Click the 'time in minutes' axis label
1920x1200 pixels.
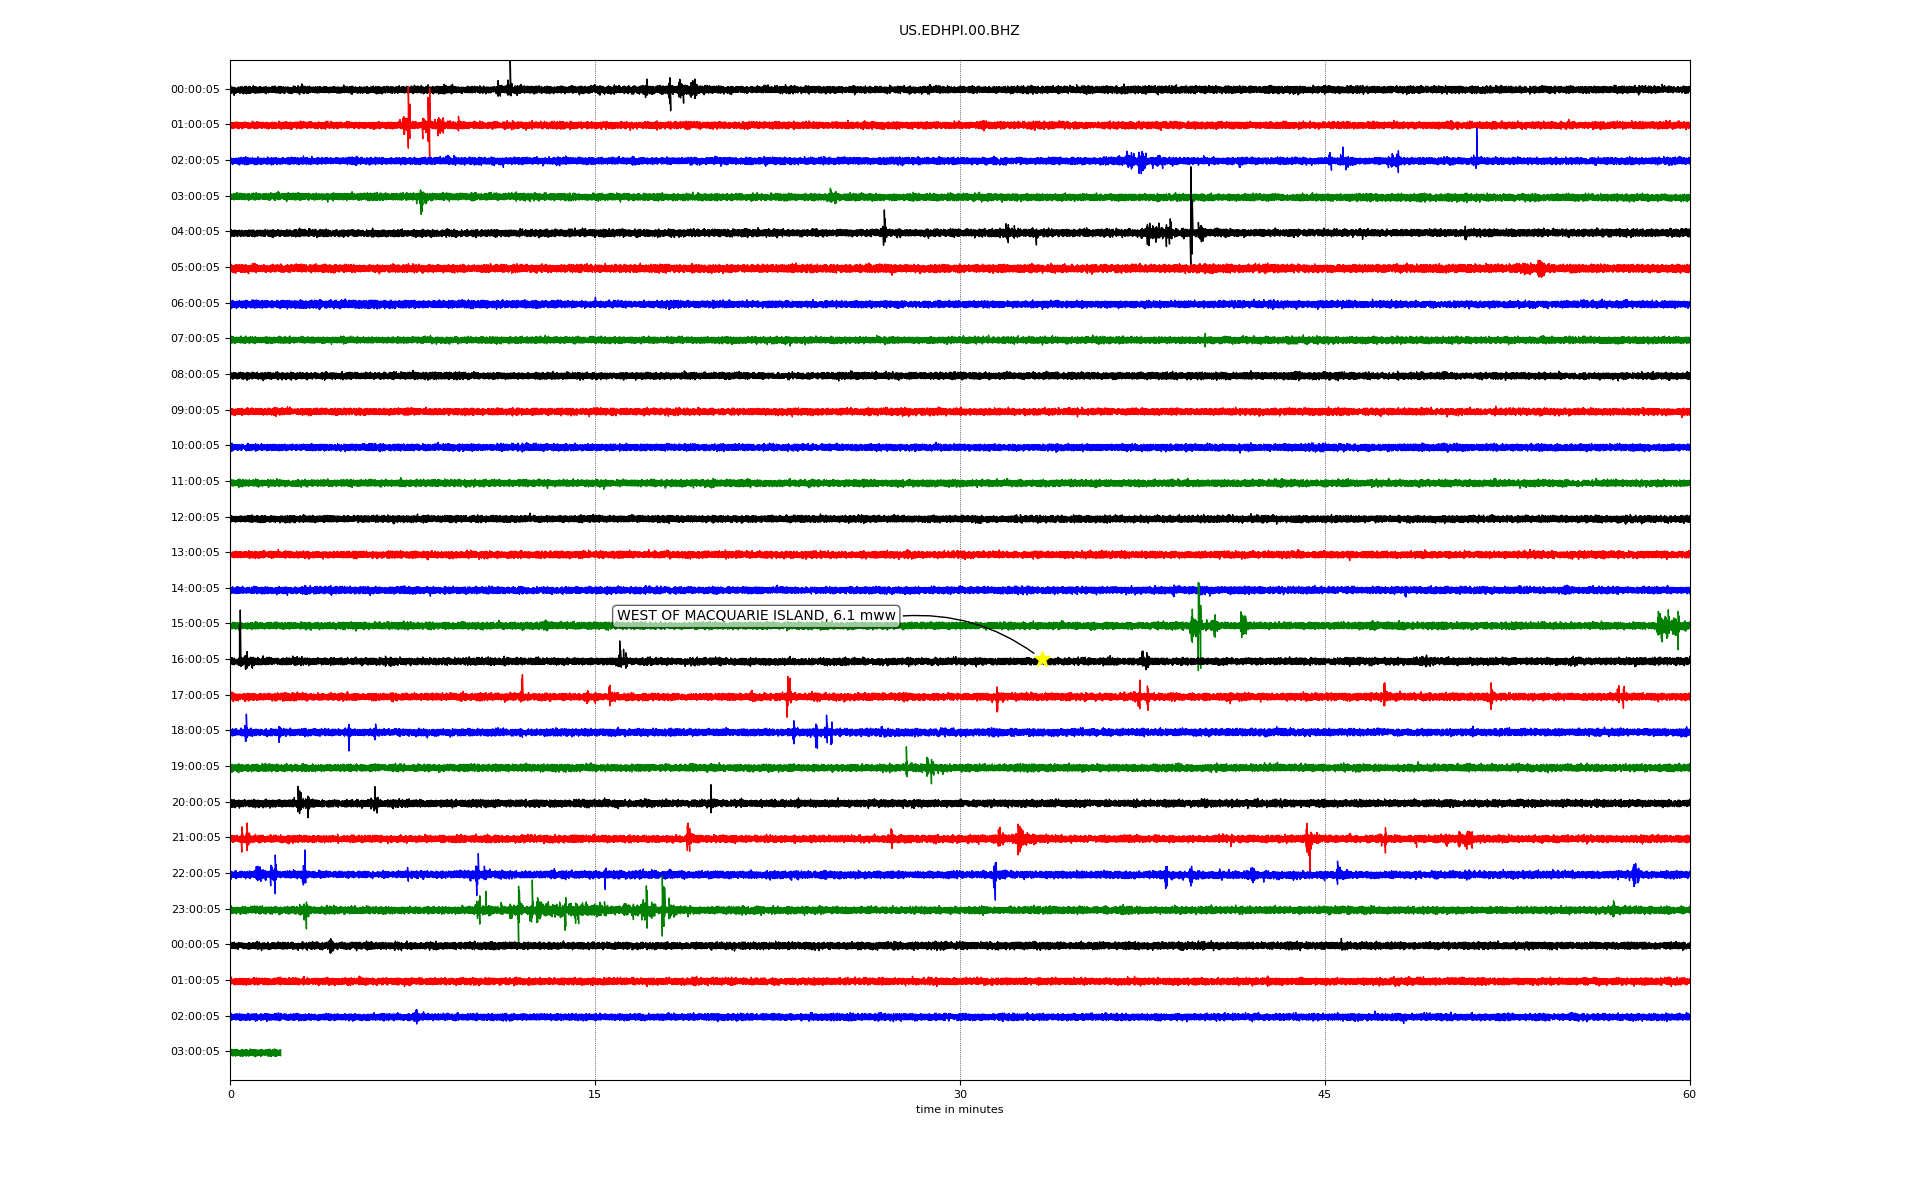(x=959, y=1110)
